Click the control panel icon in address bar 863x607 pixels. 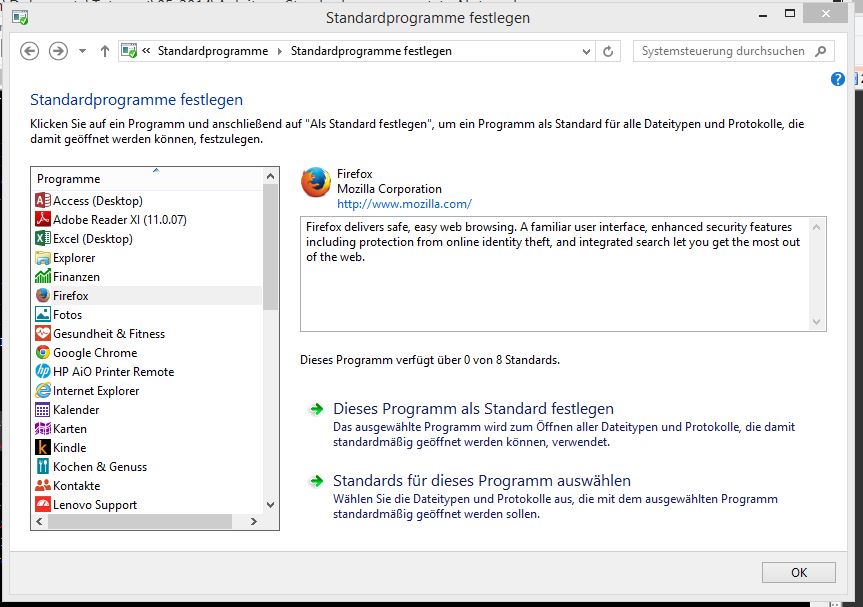(129, 51)
